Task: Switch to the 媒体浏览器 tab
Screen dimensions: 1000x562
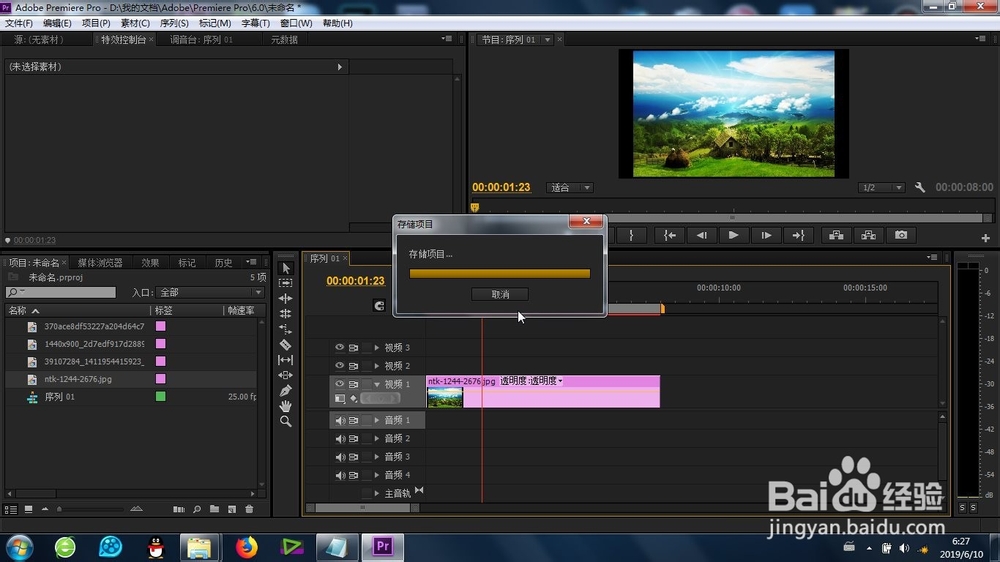Action: (100, 263)
